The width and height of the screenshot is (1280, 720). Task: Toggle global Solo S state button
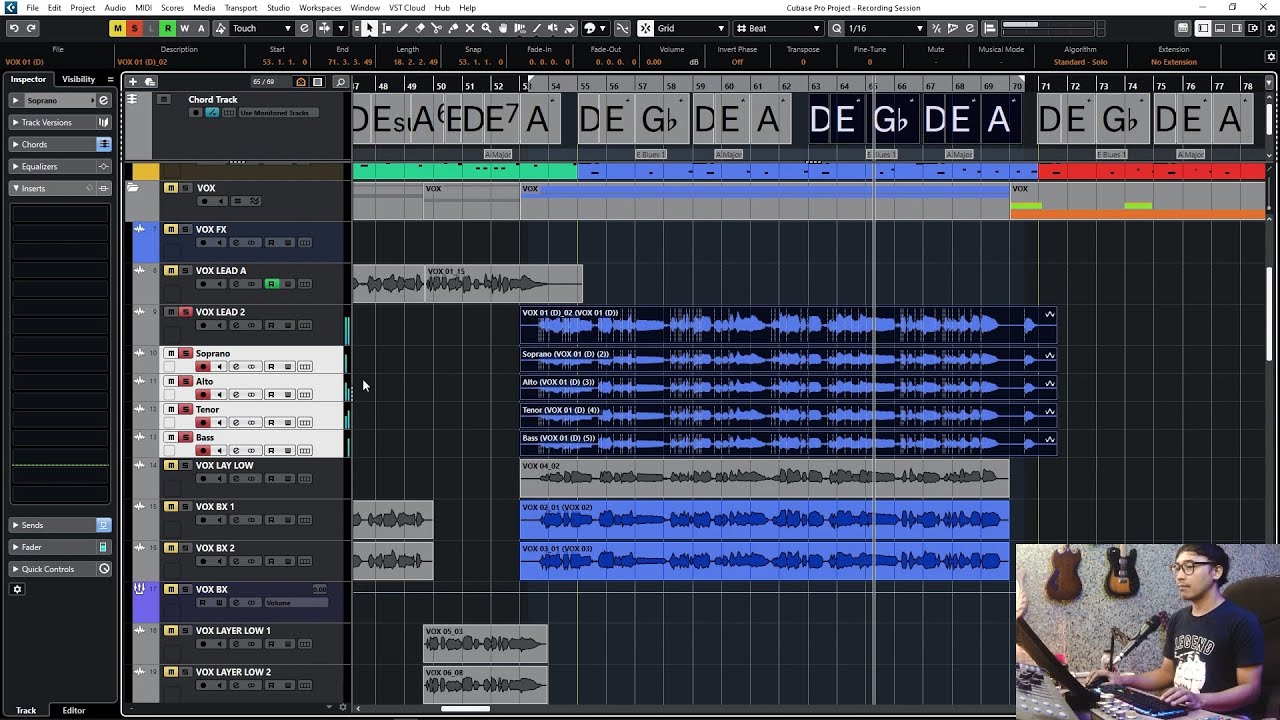click(134, 28)
